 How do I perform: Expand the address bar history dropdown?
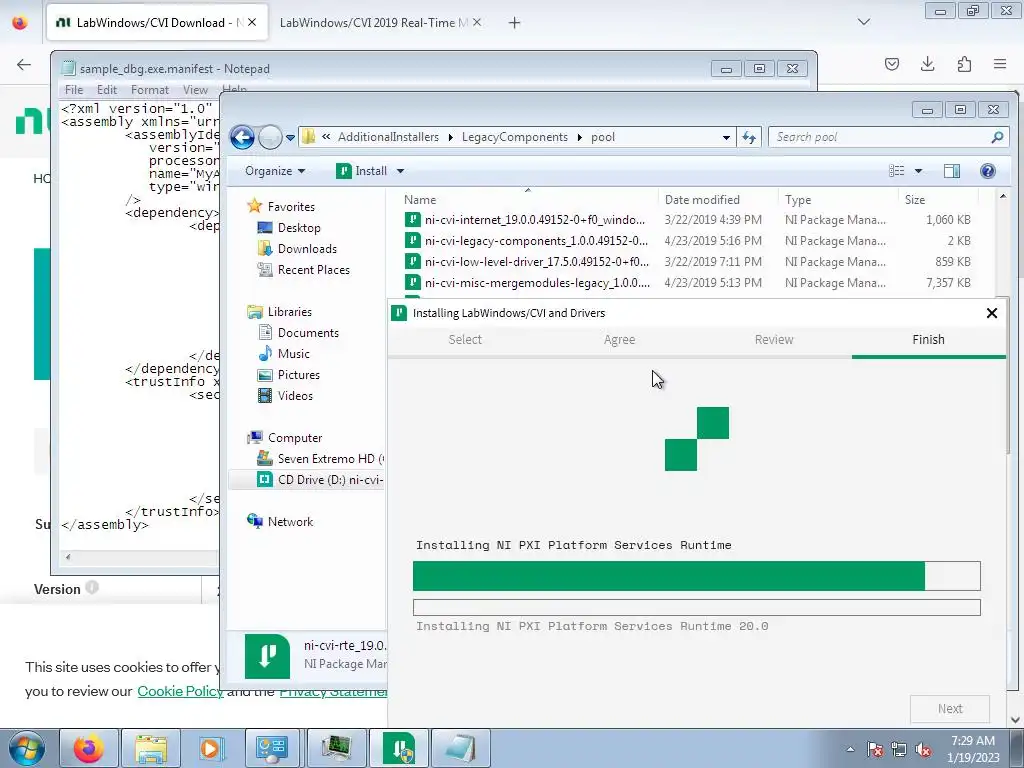726,137
